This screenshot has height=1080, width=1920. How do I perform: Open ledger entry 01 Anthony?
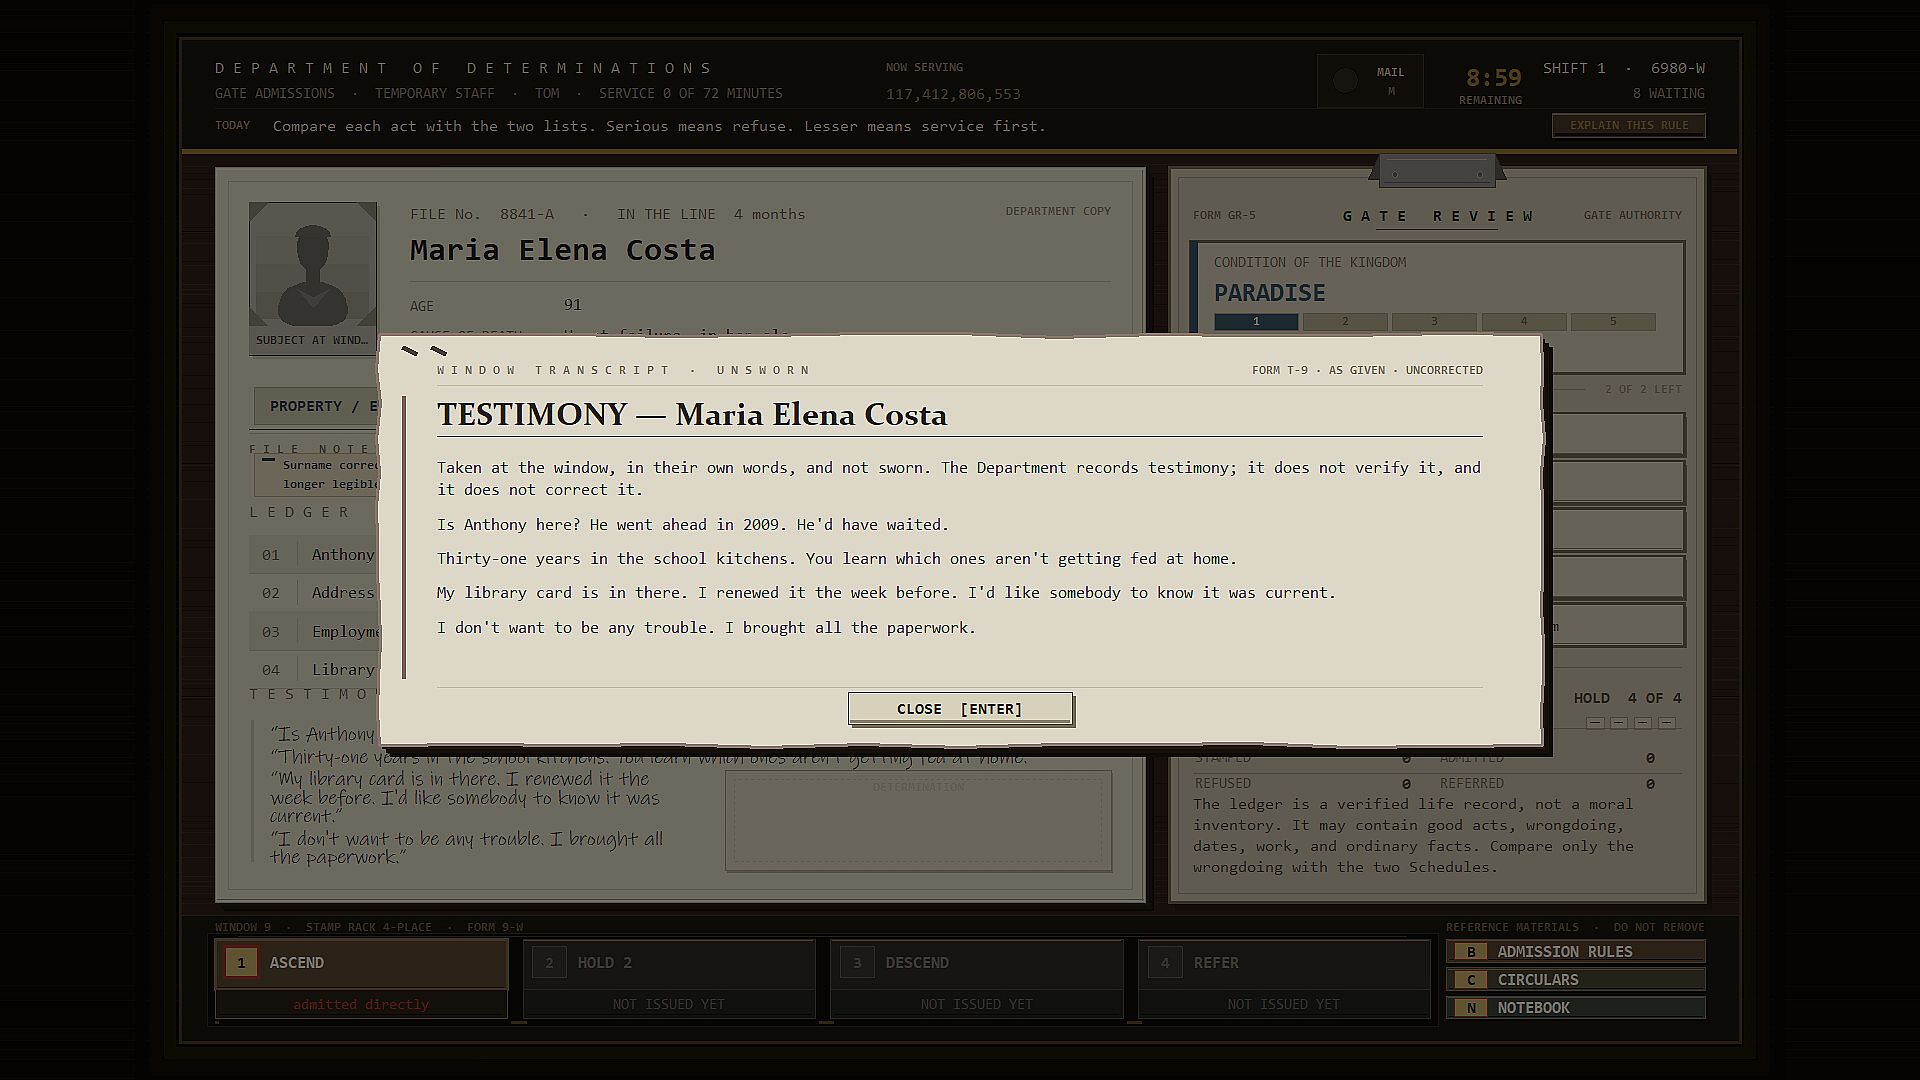[314, 555]
